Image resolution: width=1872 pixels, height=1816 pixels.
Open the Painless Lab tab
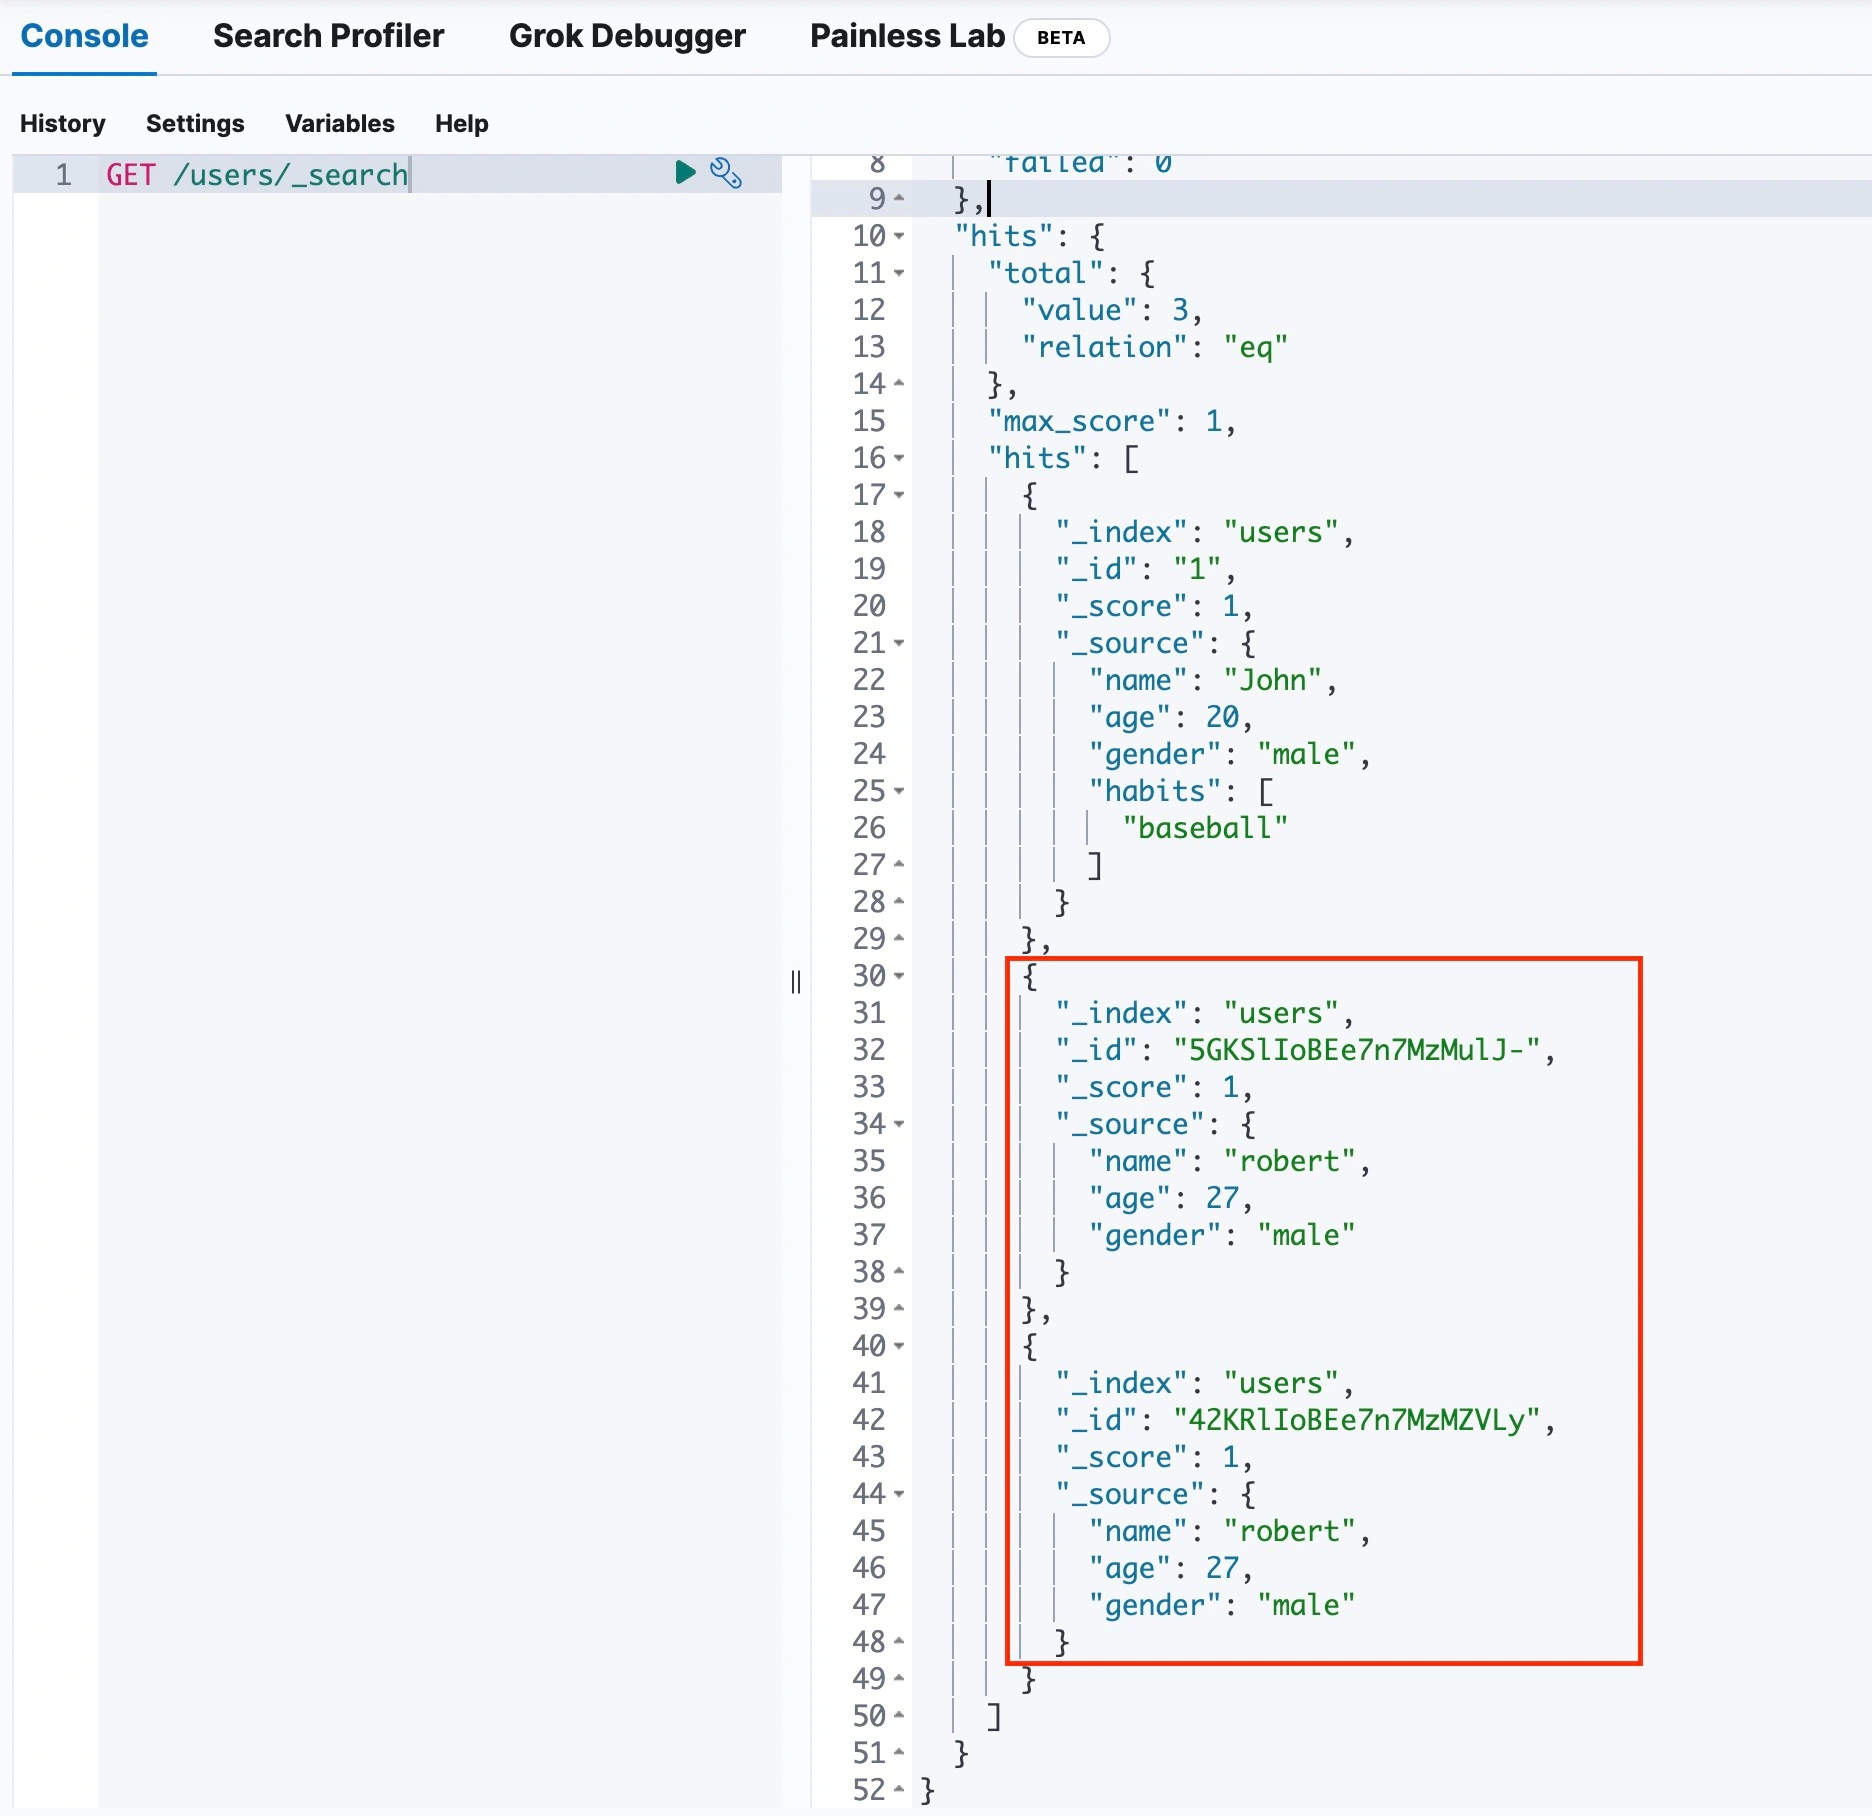pyautogui.click(x=906, y=36)
